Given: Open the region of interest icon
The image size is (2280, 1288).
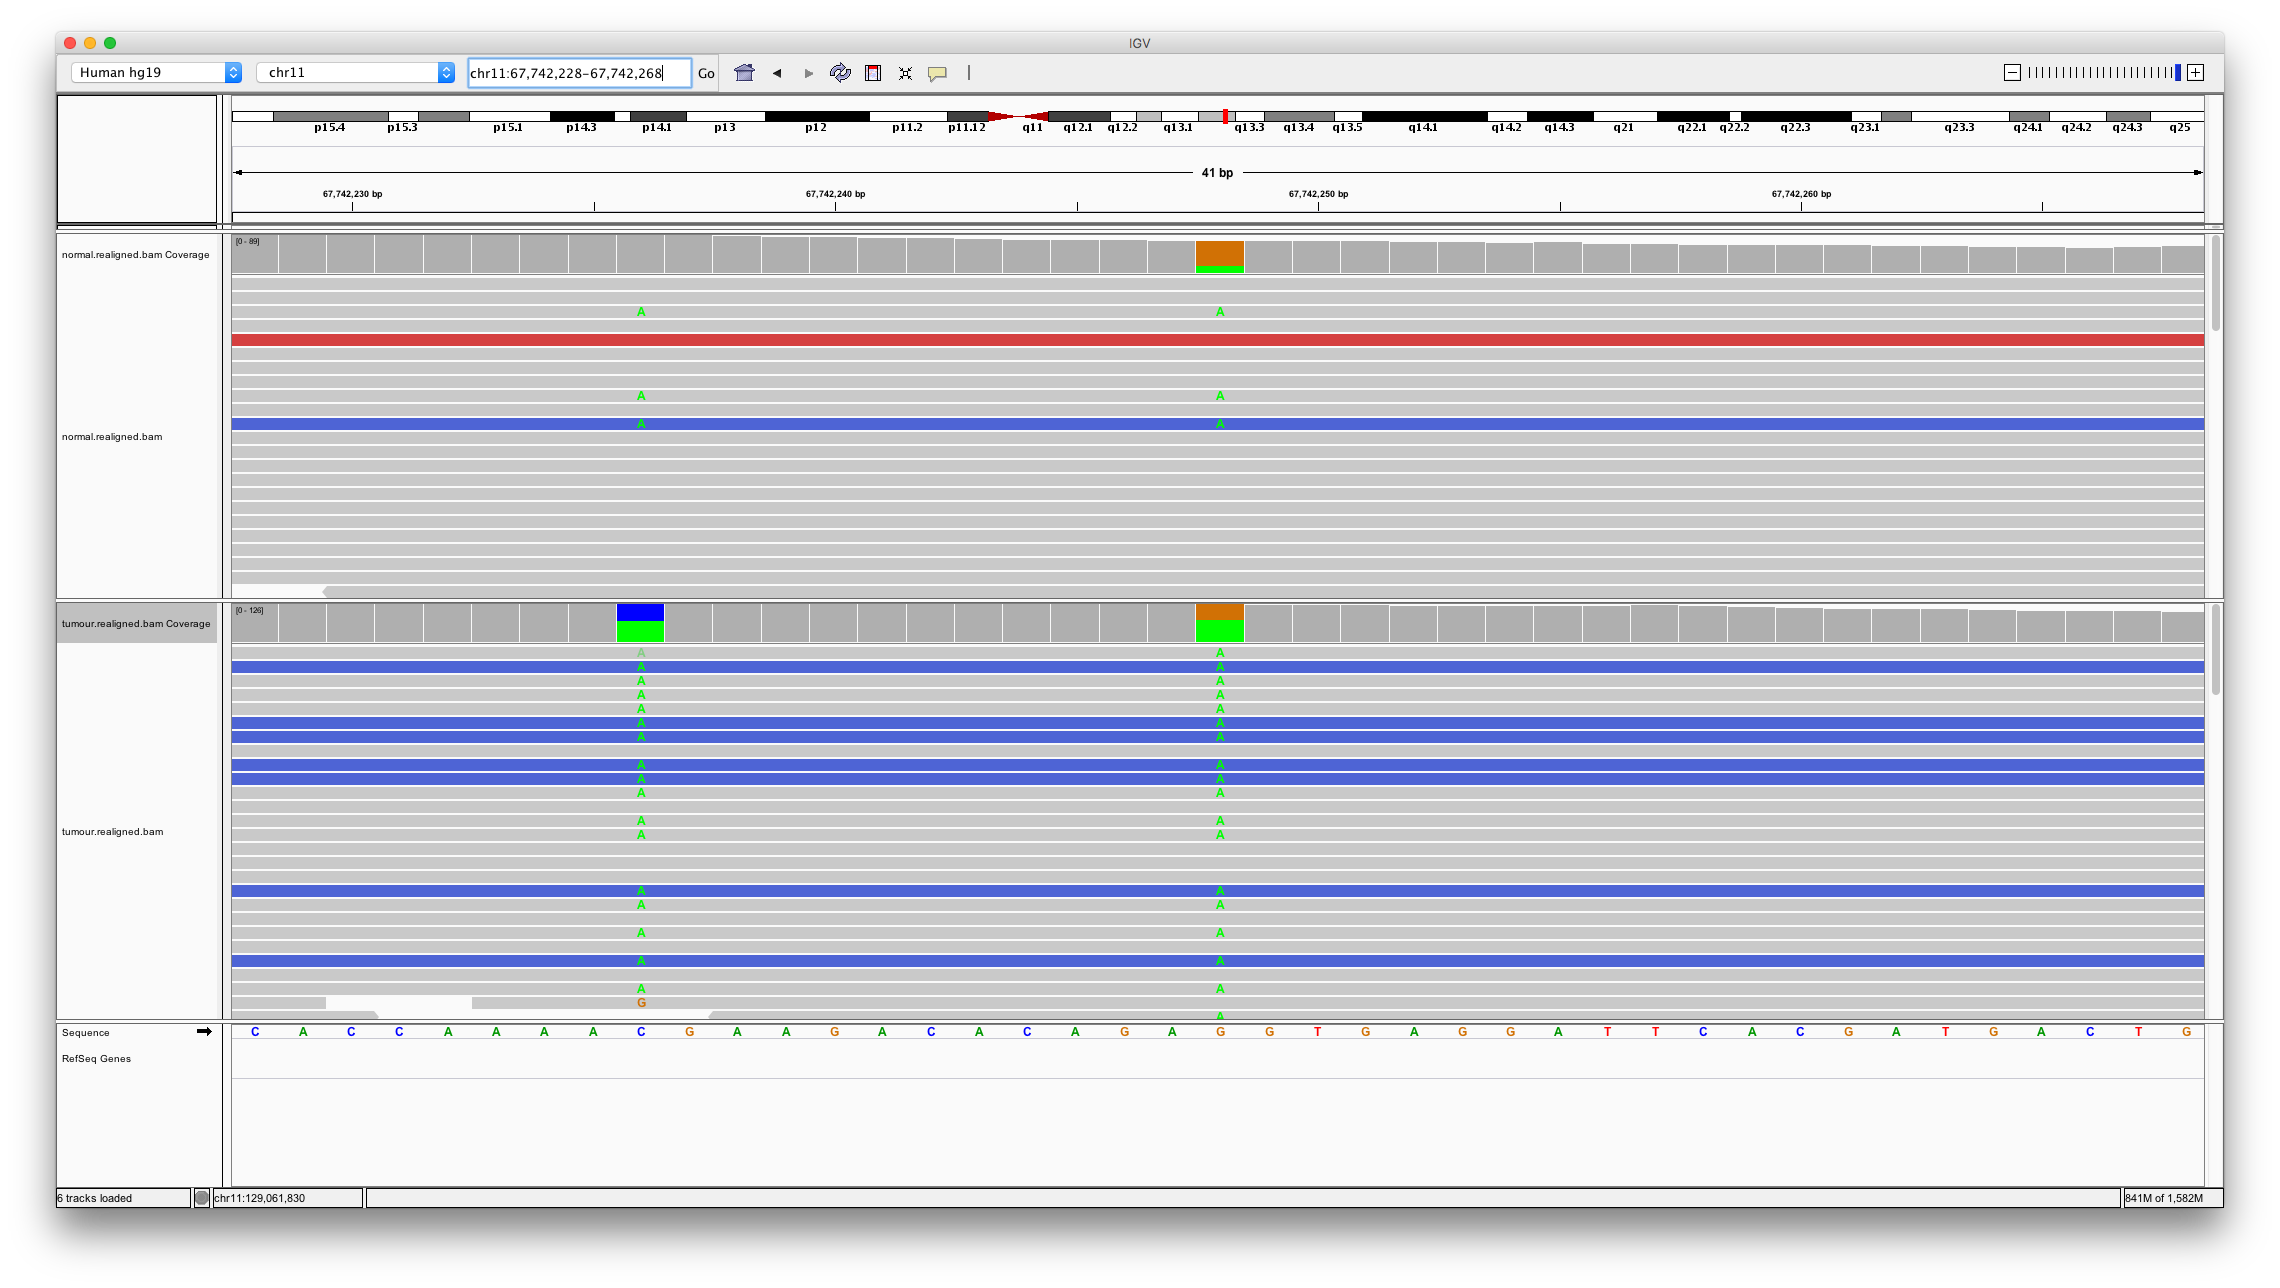Looking at the screenshot, I should 873,72.
